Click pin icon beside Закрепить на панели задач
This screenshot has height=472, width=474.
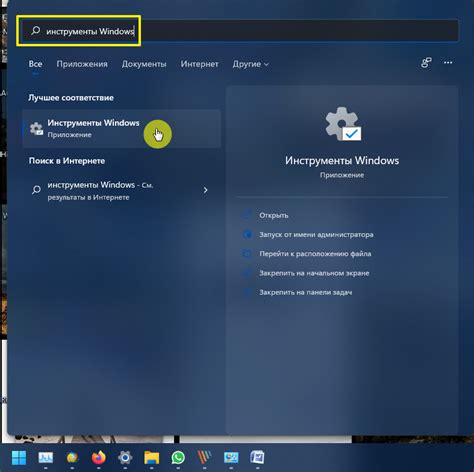coord(247,292)
